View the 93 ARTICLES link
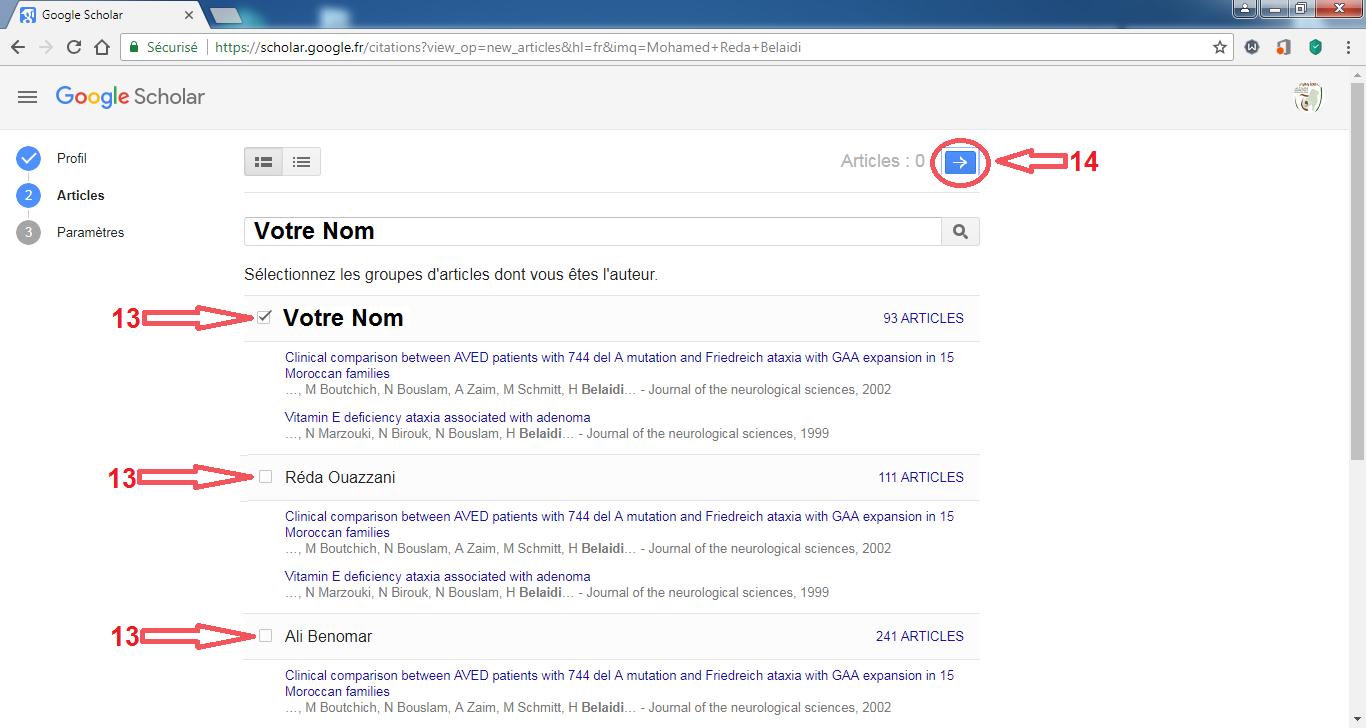The image size is (1366, 728). click(923, 318)
